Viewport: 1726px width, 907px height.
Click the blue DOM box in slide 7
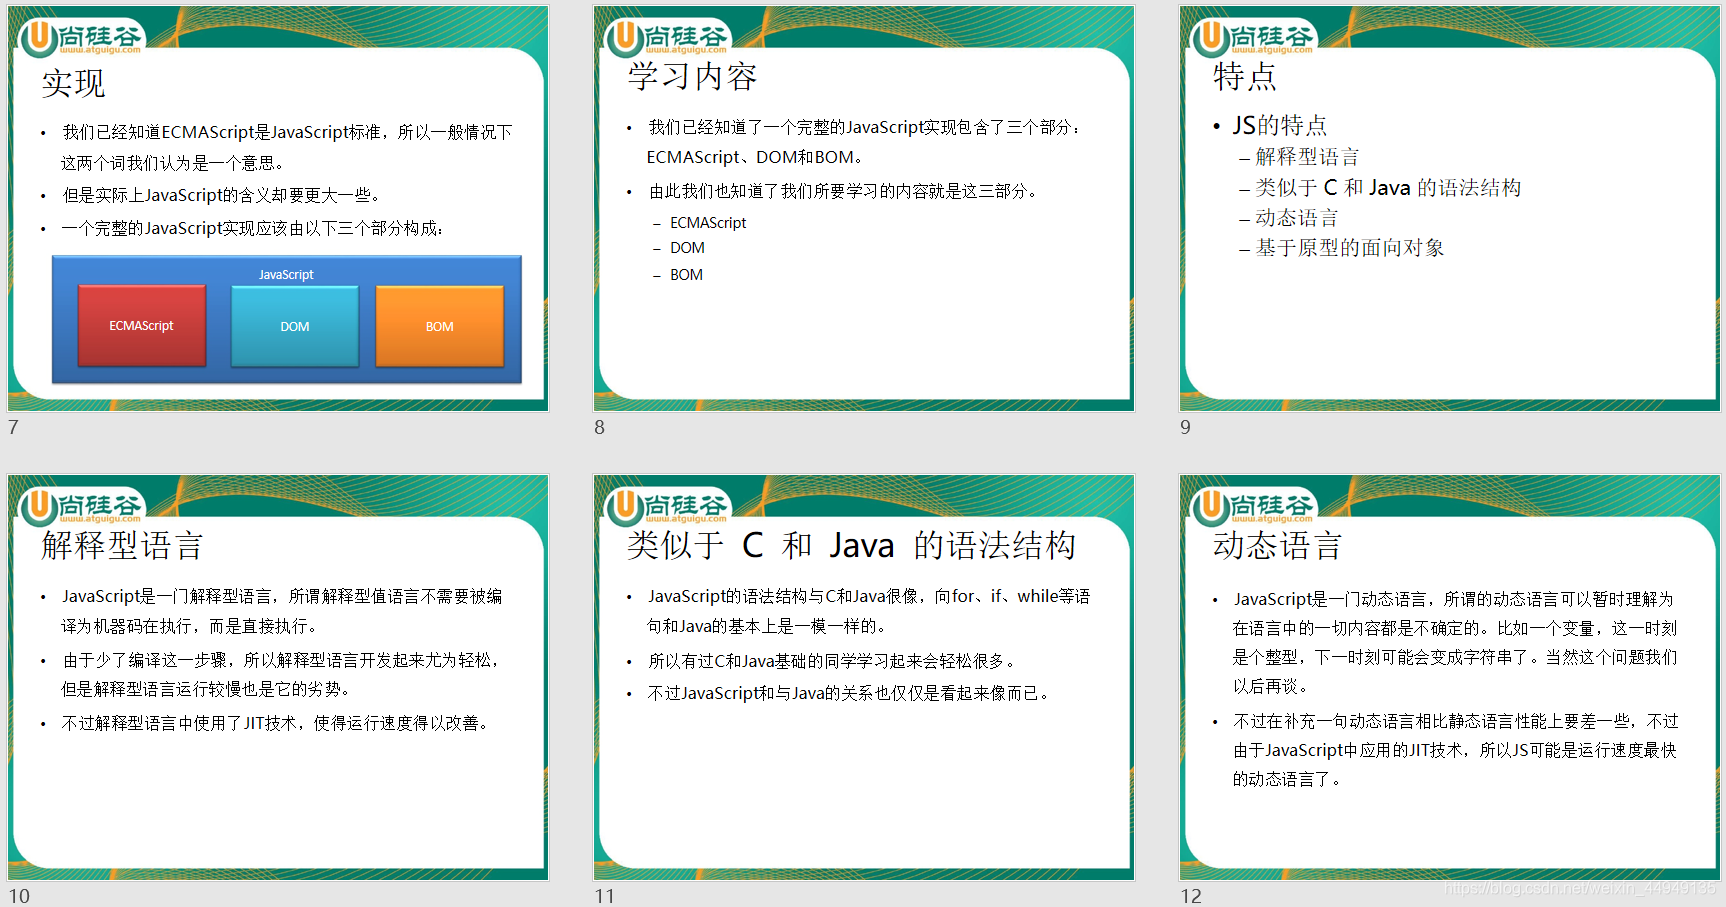pos(295,326)
